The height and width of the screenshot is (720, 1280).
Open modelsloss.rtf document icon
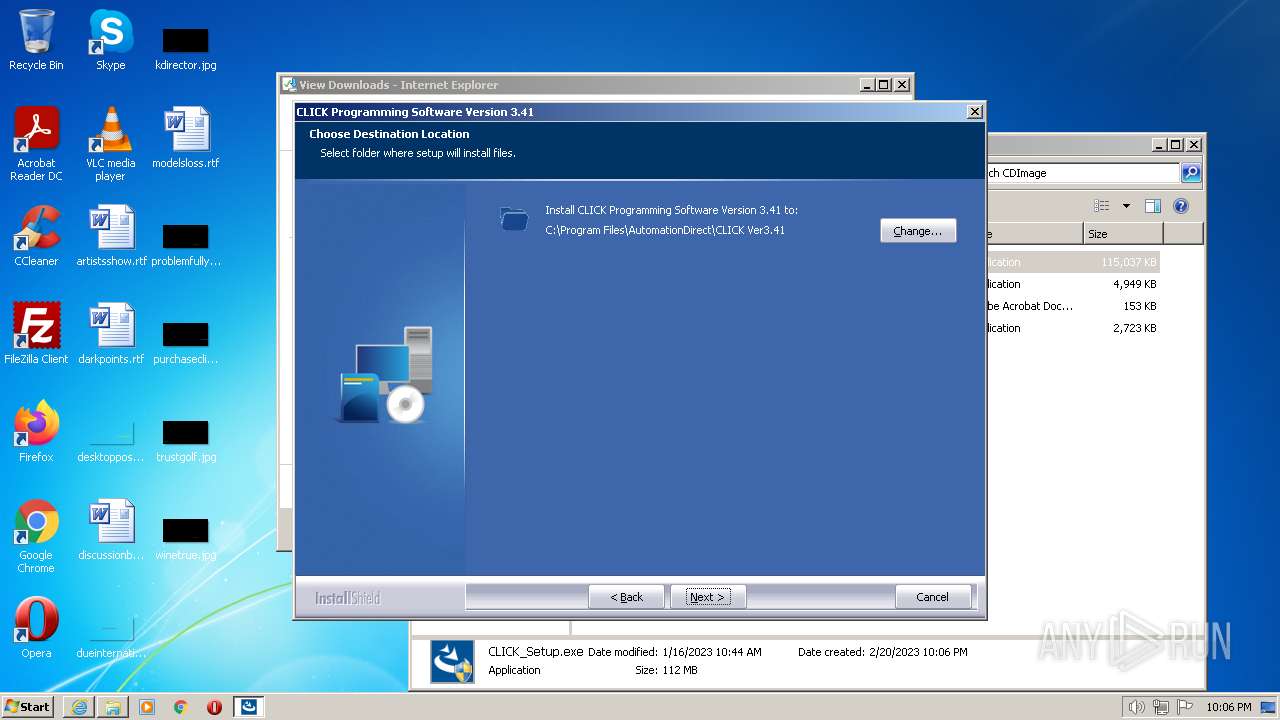[186, 137]
